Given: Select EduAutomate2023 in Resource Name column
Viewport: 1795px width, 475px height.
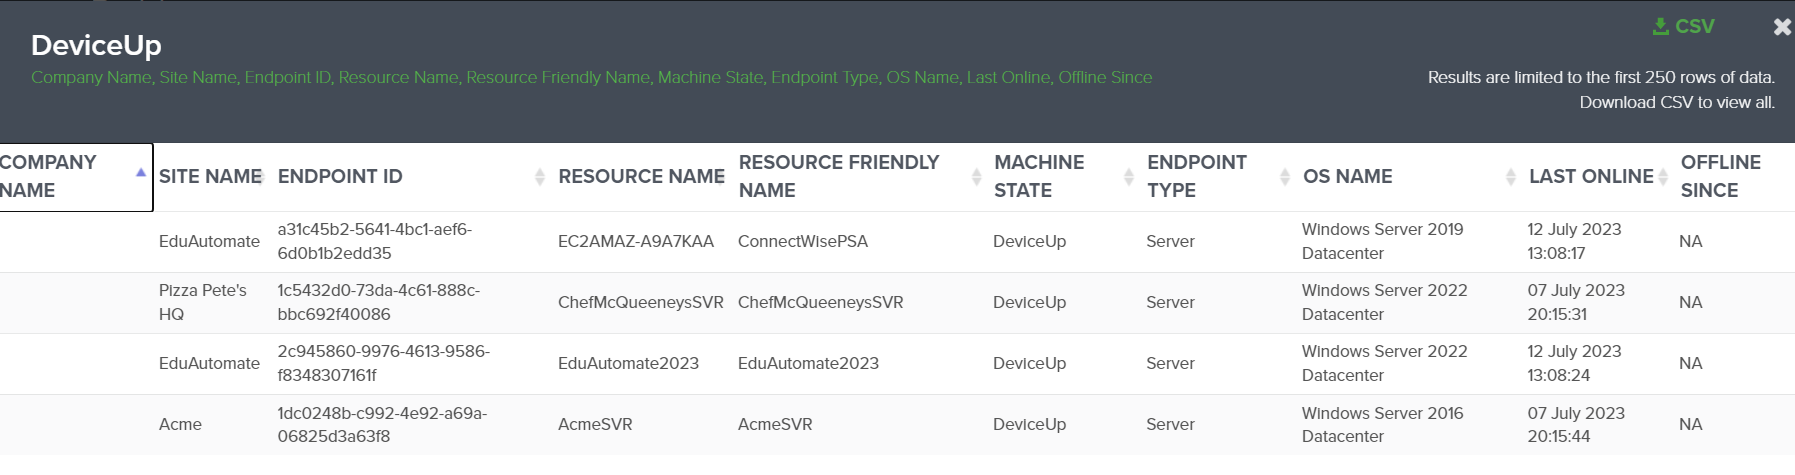Looking at the screenshot, I should [x=628, y=363].
